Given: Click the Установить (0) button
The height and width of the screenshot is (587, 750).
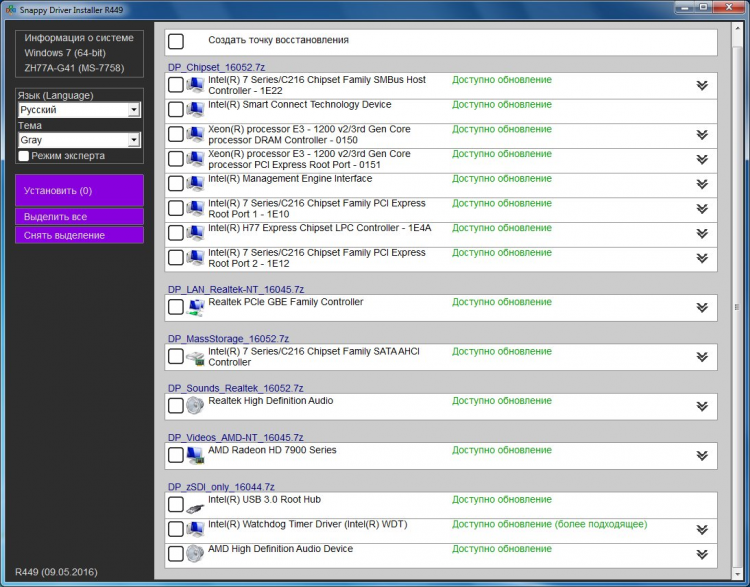Looking at the screenshot, I should pyautogui.click(x=79, y=190).
